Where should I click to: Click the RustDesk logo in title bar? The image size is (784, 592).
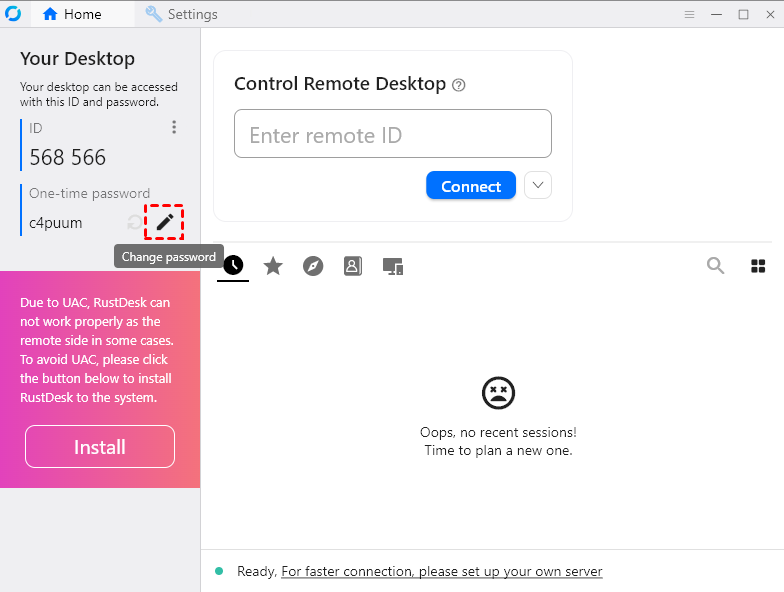(14, 14)
